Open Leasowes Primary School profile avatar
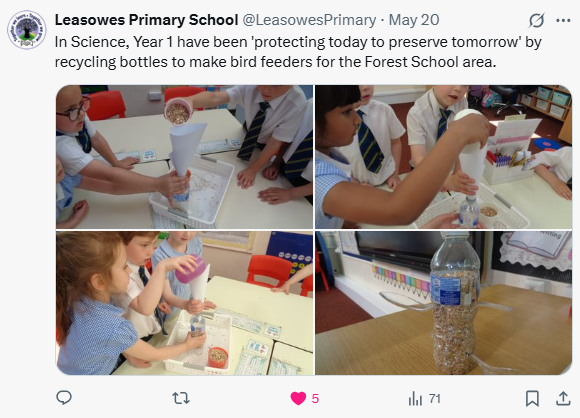This screenshot has width=580, height=418. (x=27, y=30)
